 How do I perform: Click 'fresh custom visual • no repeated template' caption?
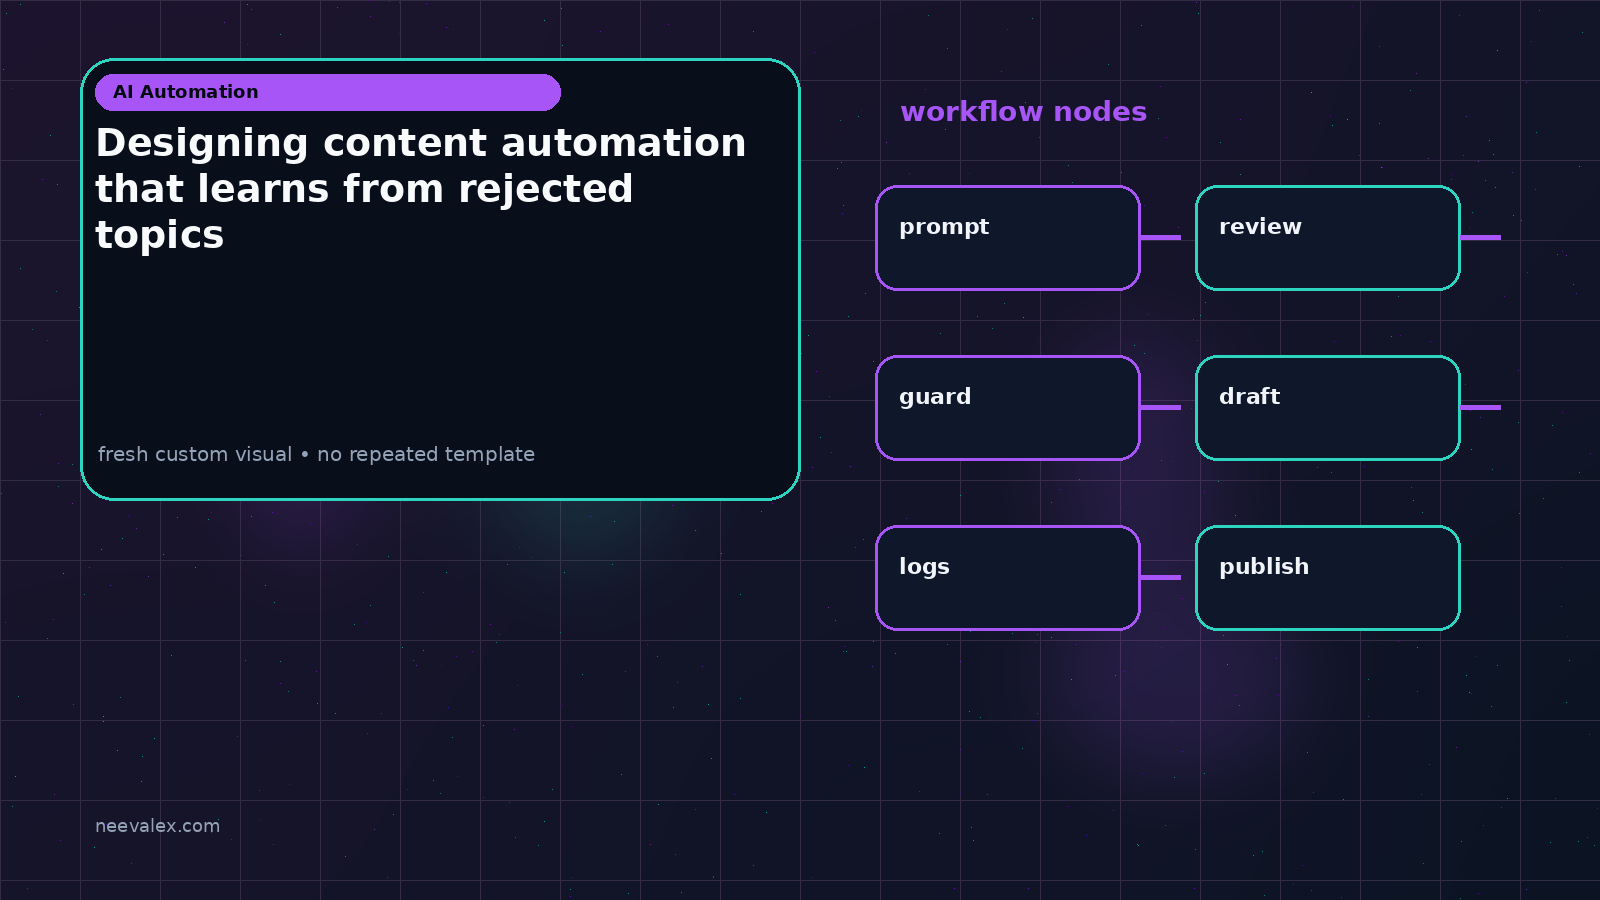[316, 454]
